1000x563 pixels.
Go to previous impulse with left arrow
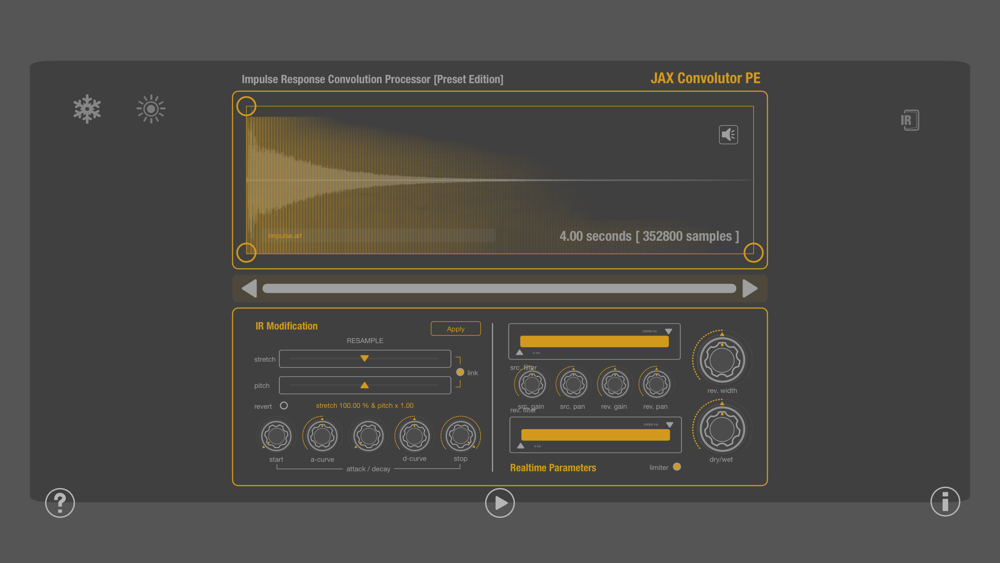249,289
